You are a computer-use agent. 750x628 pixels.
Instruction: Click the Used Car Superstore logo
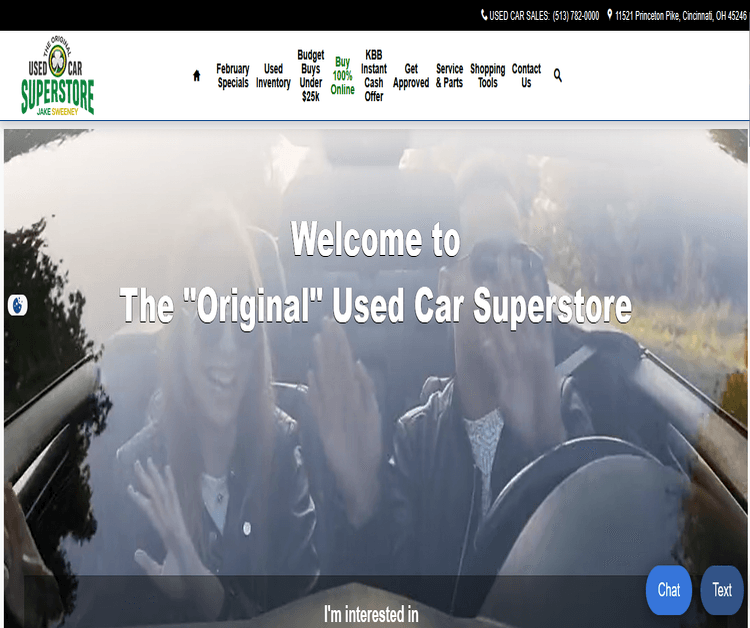(x=58, y=76)
